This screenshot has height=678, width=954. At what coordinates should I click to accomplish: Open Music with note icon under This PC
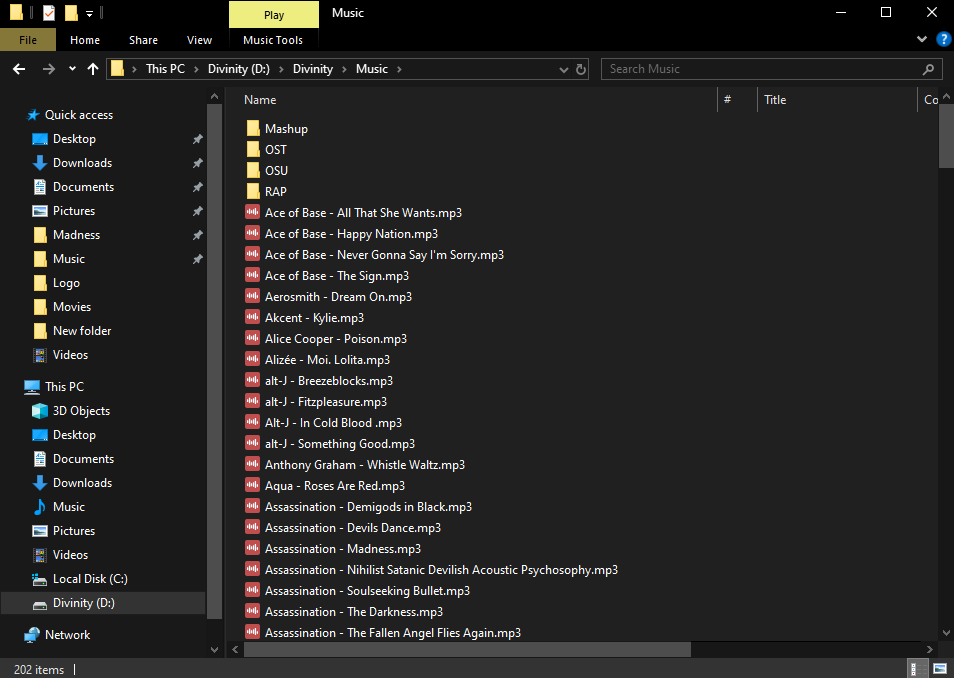click(68, 507)
